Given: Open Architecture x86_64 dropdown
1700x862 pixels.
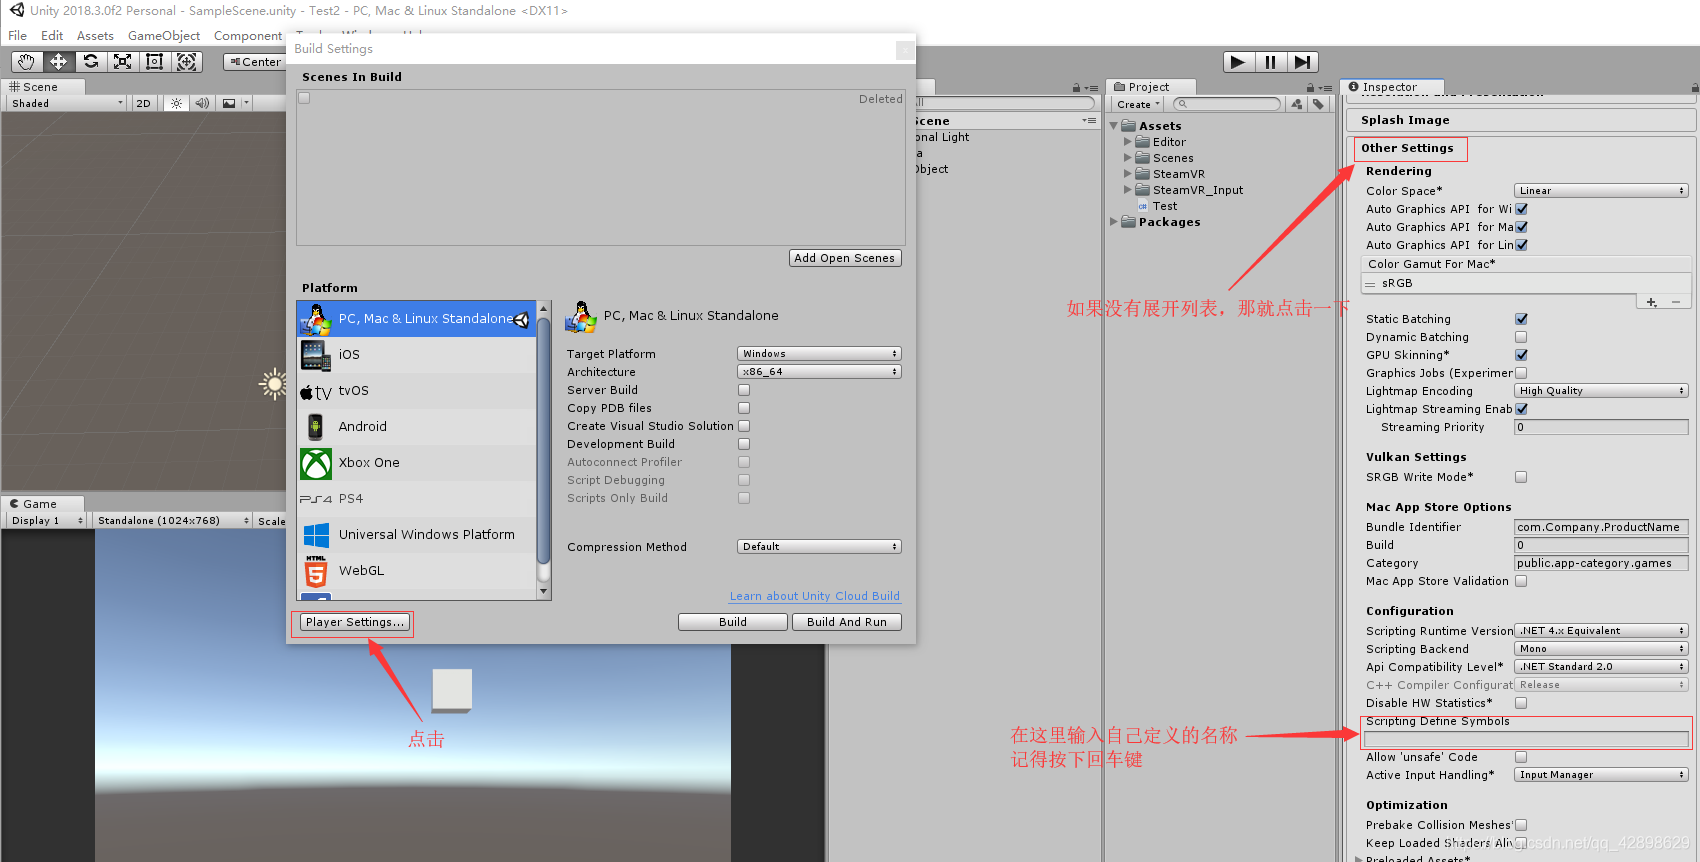Looking at the screenshot, I should pyautogui.click(x=819, y=372).
